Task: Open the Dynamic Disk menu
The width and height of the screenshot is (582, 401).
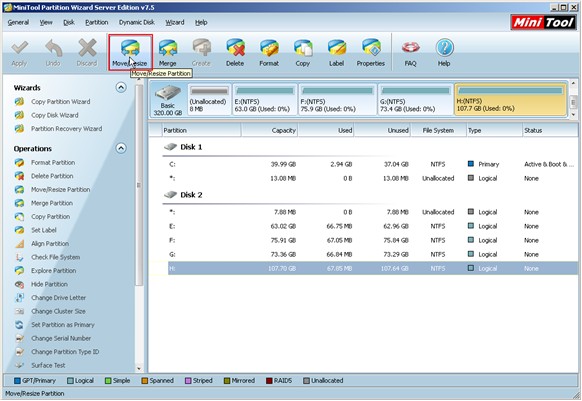Action: click(137, 23)
